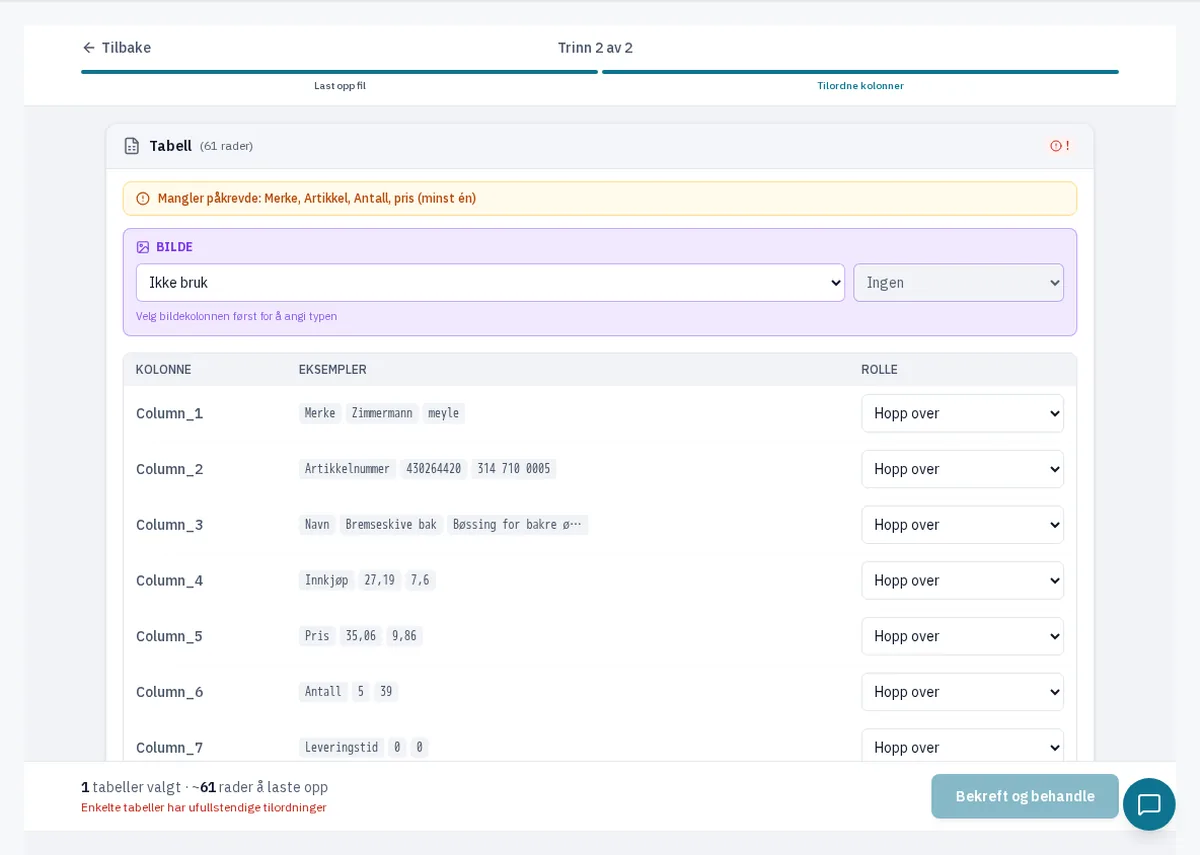Open the role dropdown for Column_3
This screenshot has height=855, width=1200.
(x=962, y=525)
